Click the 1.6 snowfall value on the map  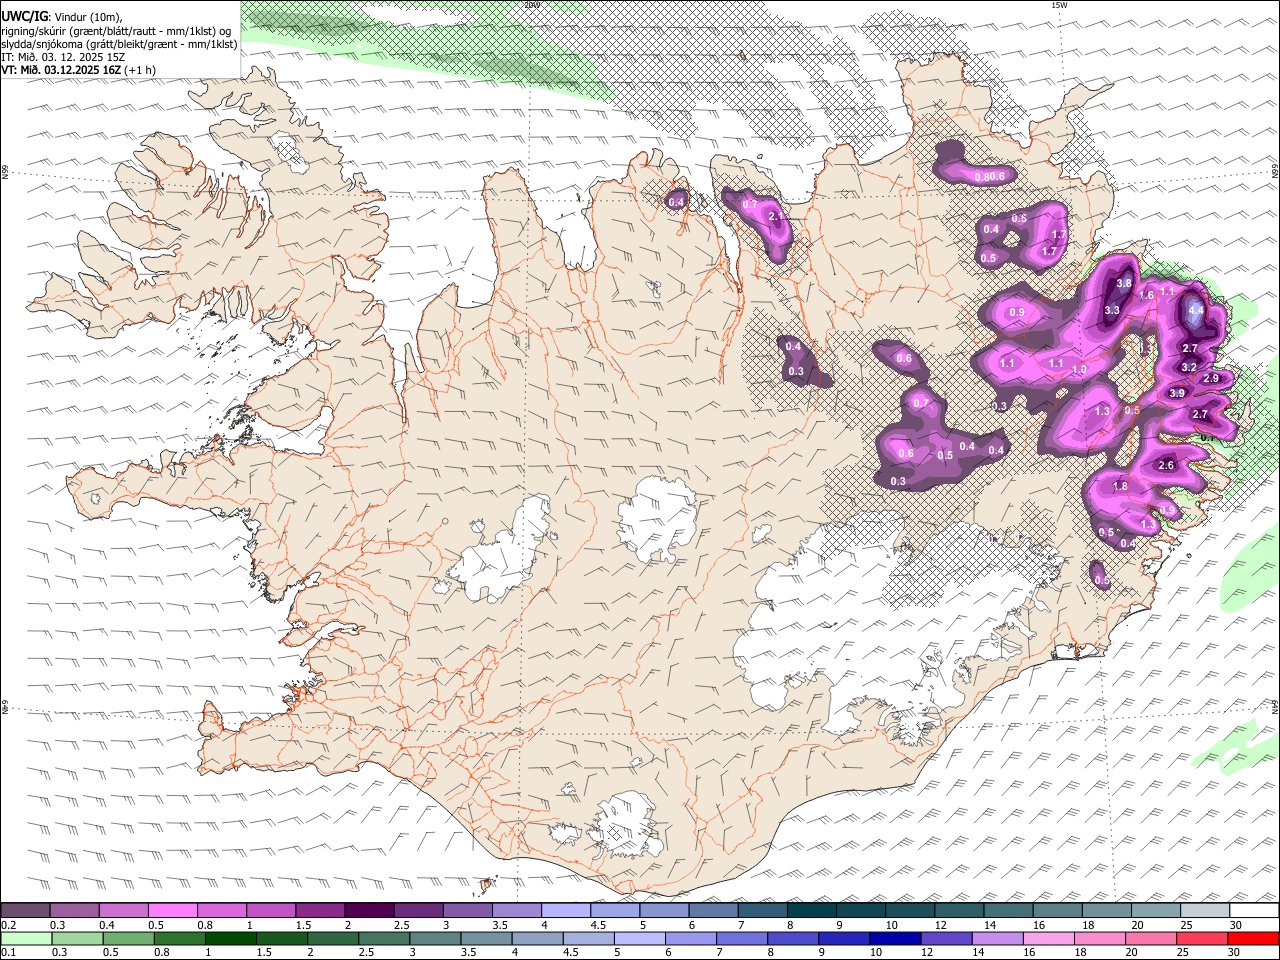(1147, 295)
